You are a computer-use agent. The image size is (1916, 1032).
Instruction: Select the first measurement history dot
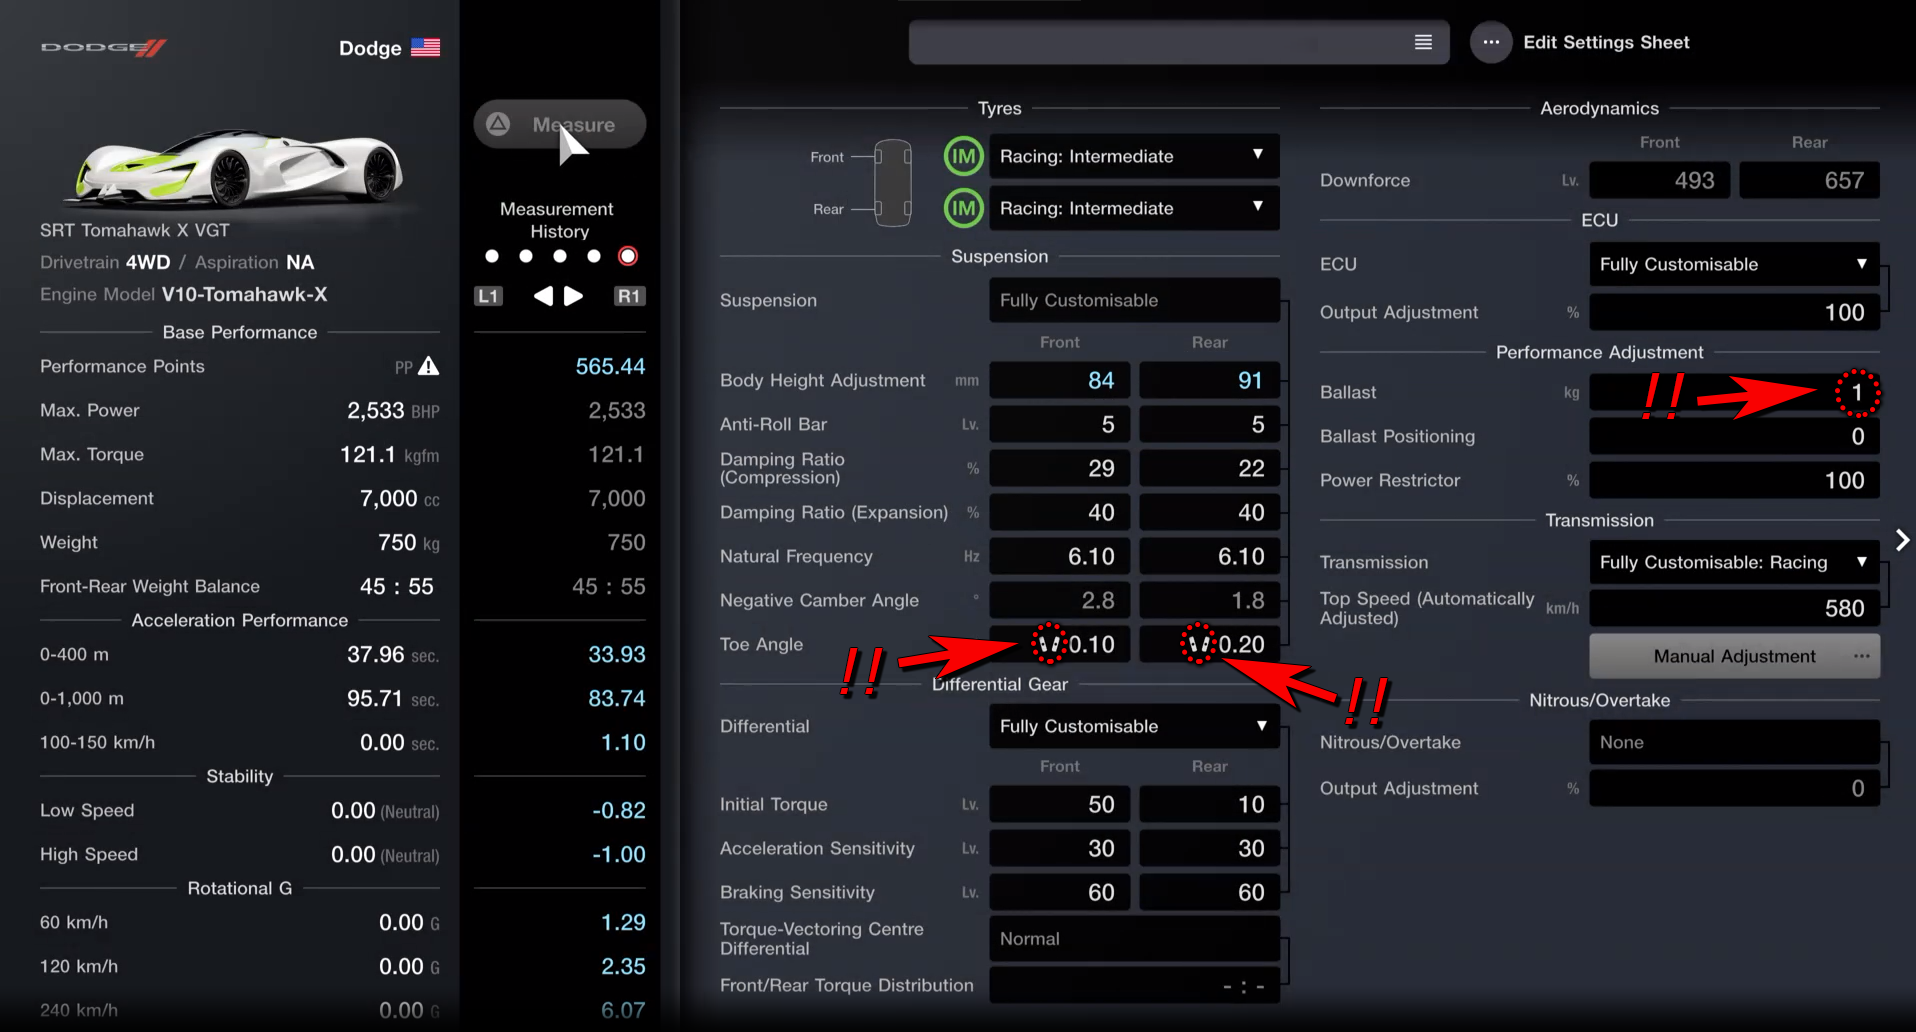point(491,256)
